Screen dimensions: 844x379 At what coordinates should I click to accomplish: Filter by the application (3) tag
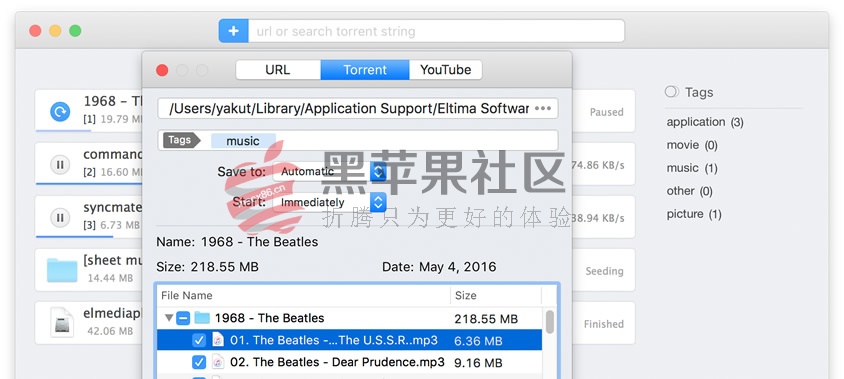[705, 122]
